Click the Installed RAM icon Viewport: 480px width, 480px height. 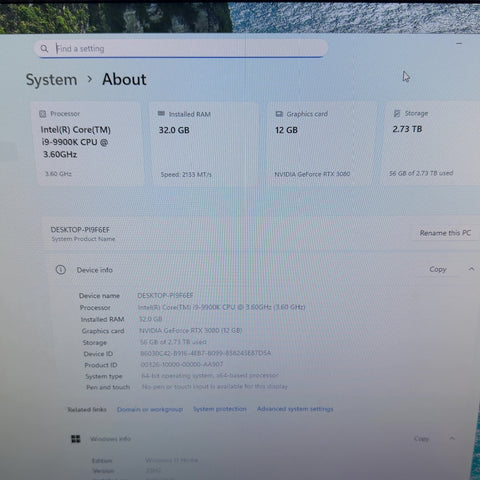tap(161, 114)
